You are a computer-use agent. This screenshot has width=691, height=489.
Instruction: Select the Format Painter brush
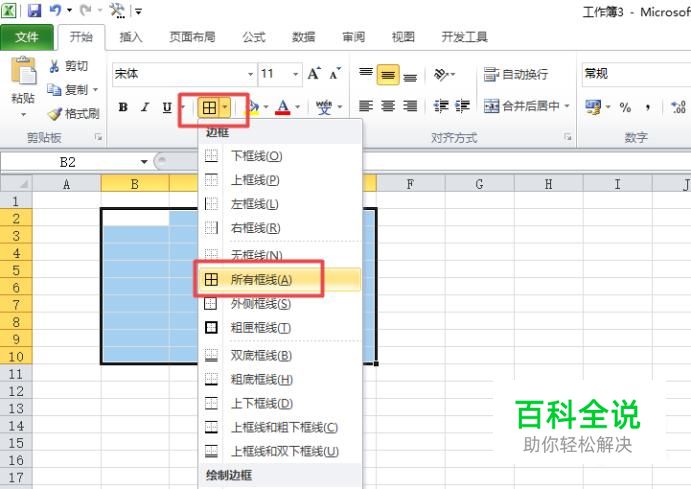pos(55,114)
